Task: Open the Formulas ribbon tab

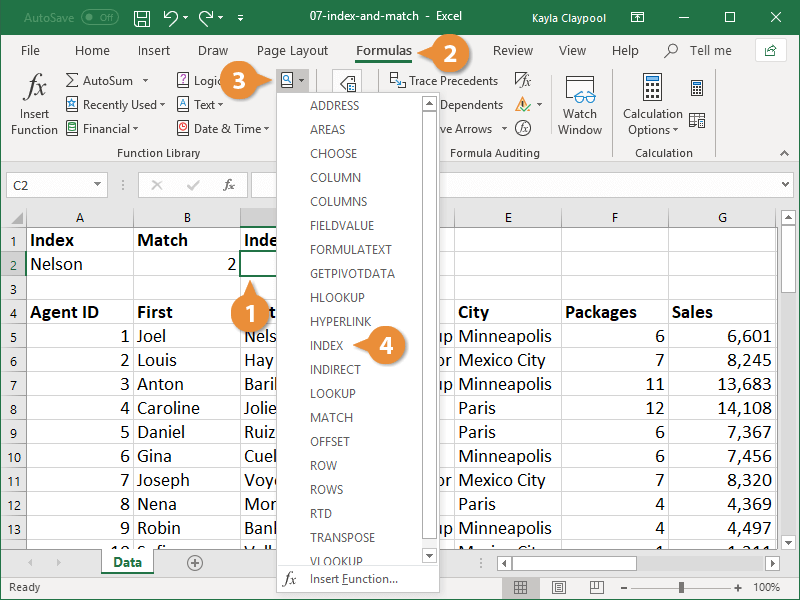Action: coord(384,50)
